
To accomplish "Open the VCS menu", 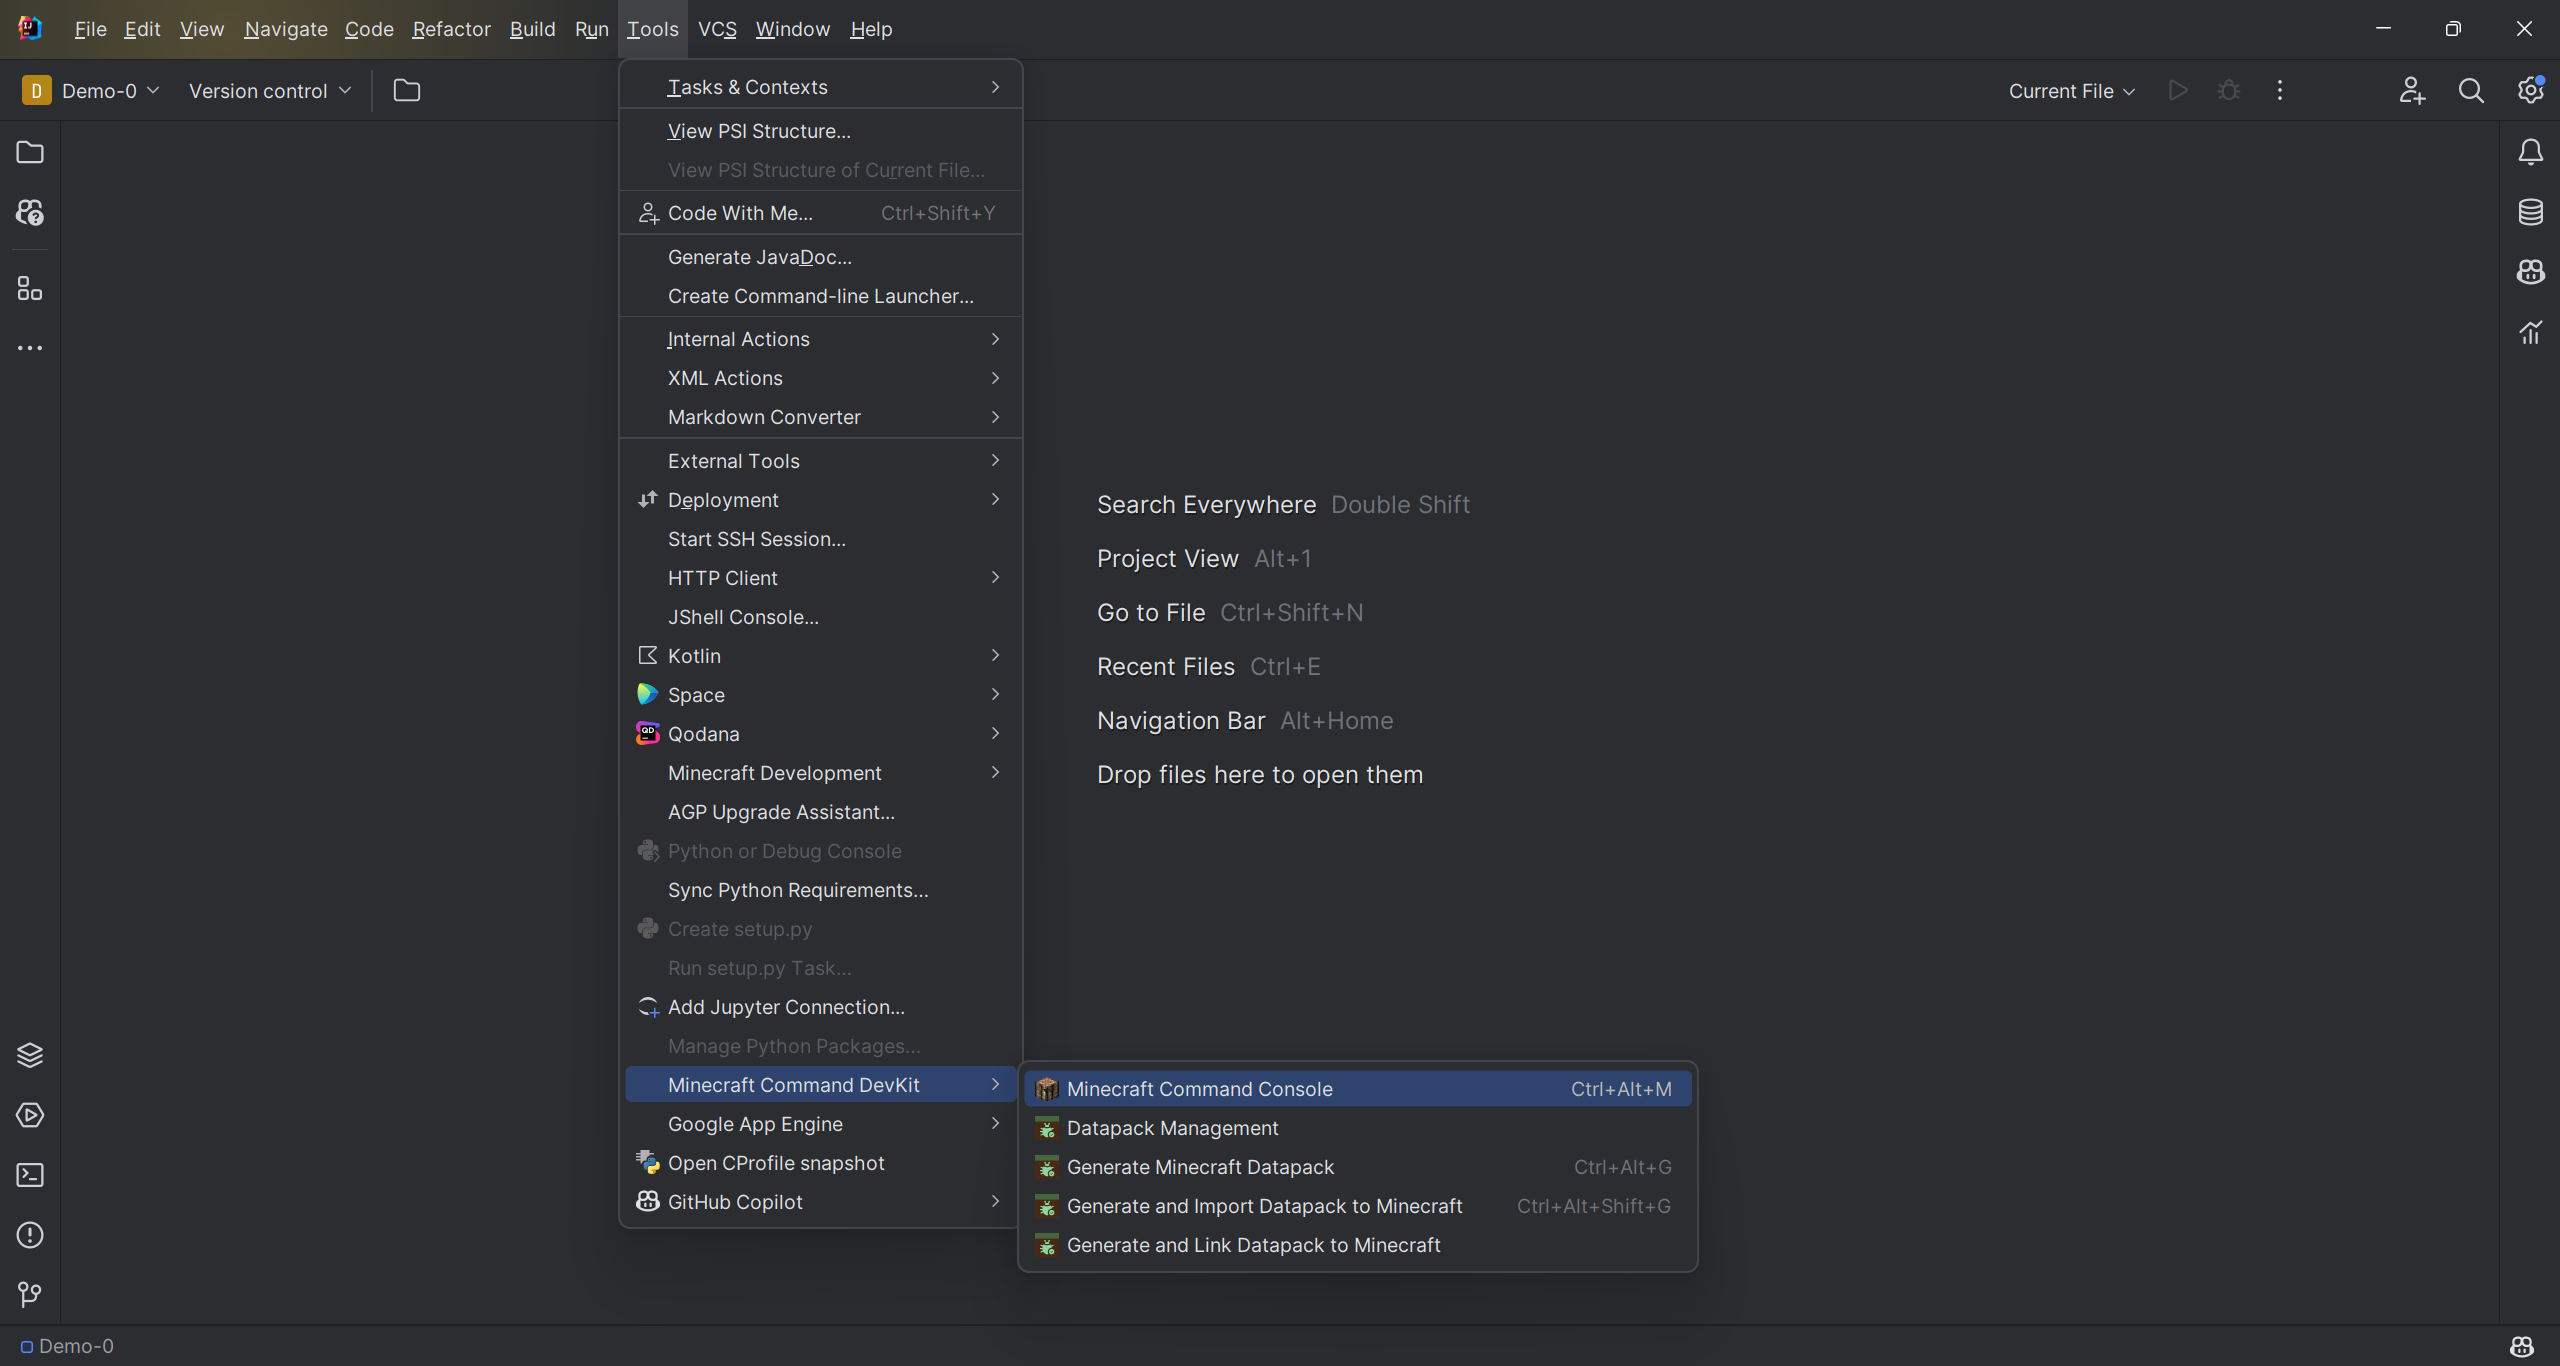I will point(717,29).
